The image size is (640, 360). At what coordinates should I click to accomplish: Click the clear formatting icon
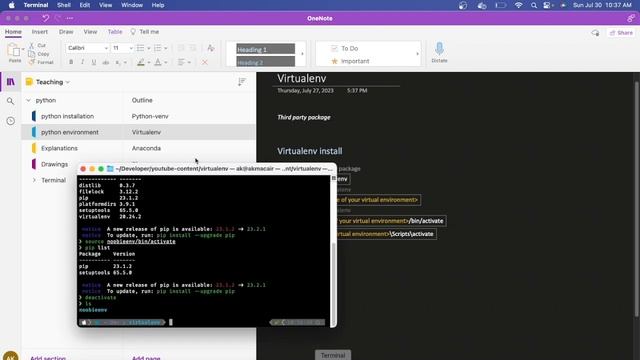pyautogui.click(x=211, y=48)
